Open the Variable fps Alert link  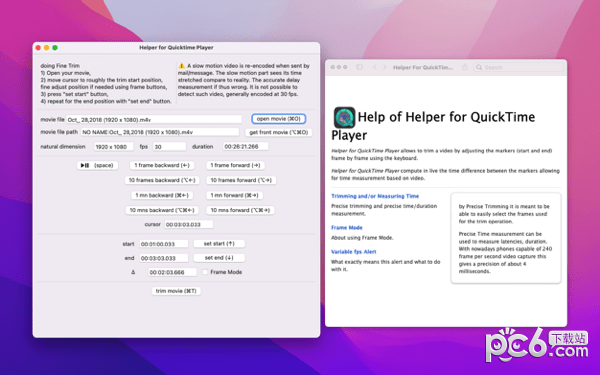click(x=354, y=252)
